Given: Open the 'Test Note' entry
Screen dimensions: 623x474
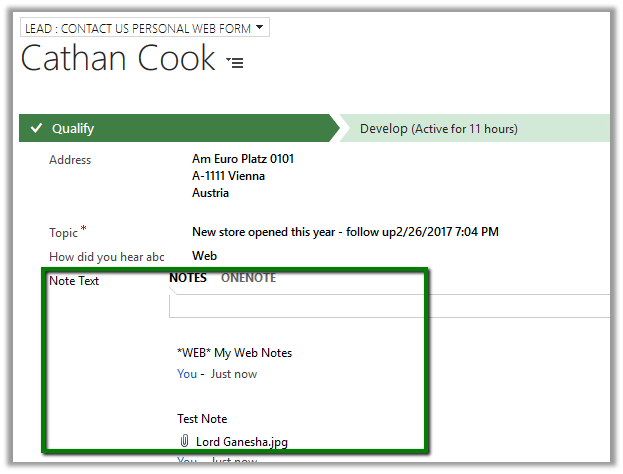Looking at the screenshot, I should tap(201, 419).
